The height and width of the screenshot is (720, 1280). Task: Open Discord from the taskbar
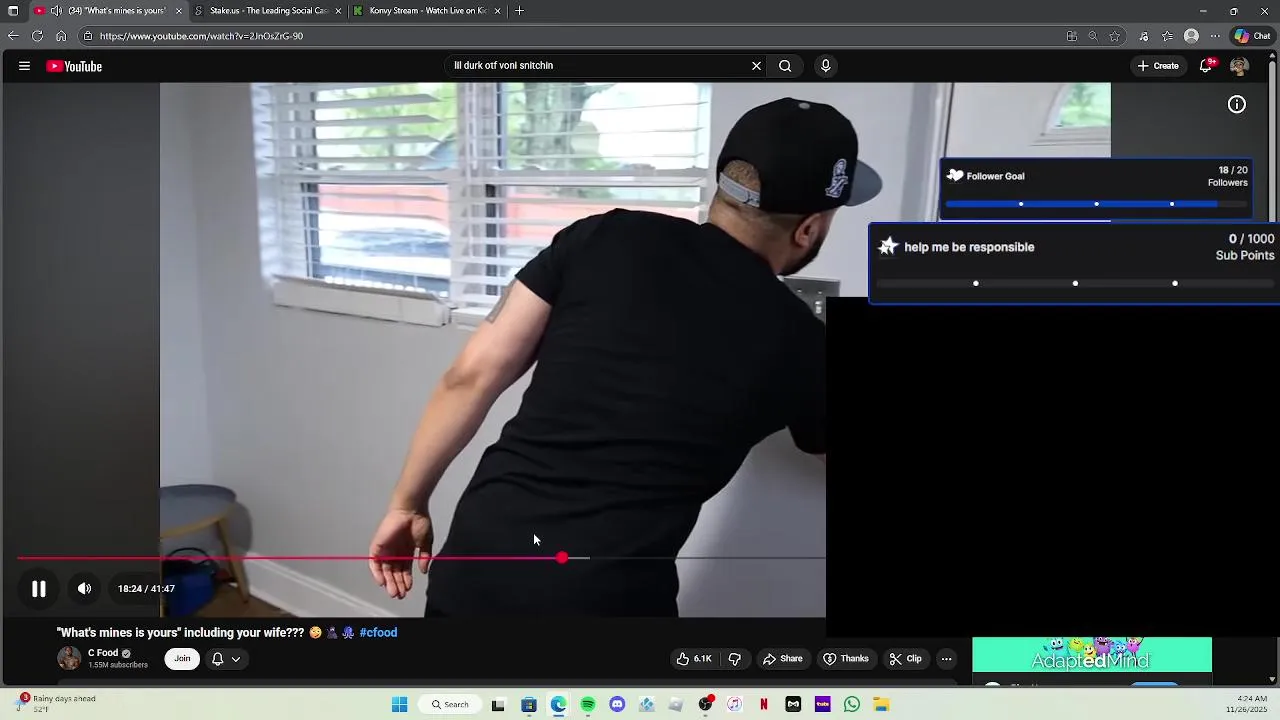pyautogui.click(x=617, y=704)
